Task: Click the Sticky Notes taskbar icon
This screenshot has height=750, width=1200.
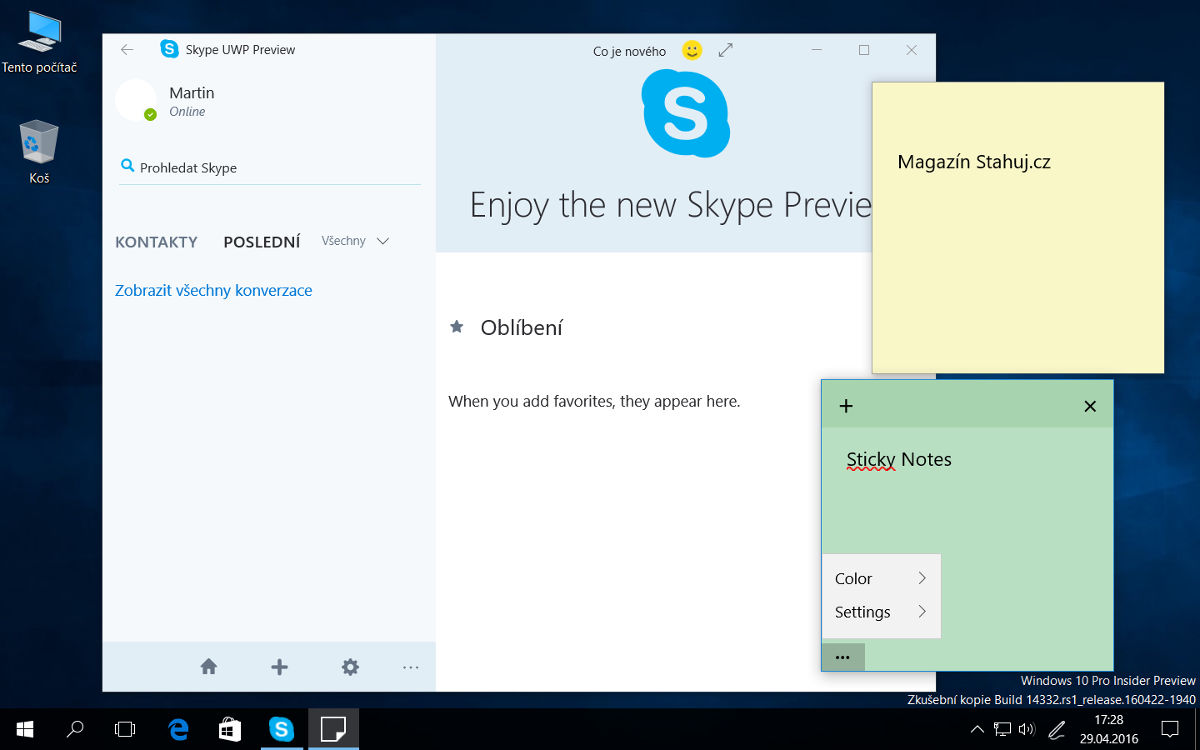Action: (x=333, y=729)
